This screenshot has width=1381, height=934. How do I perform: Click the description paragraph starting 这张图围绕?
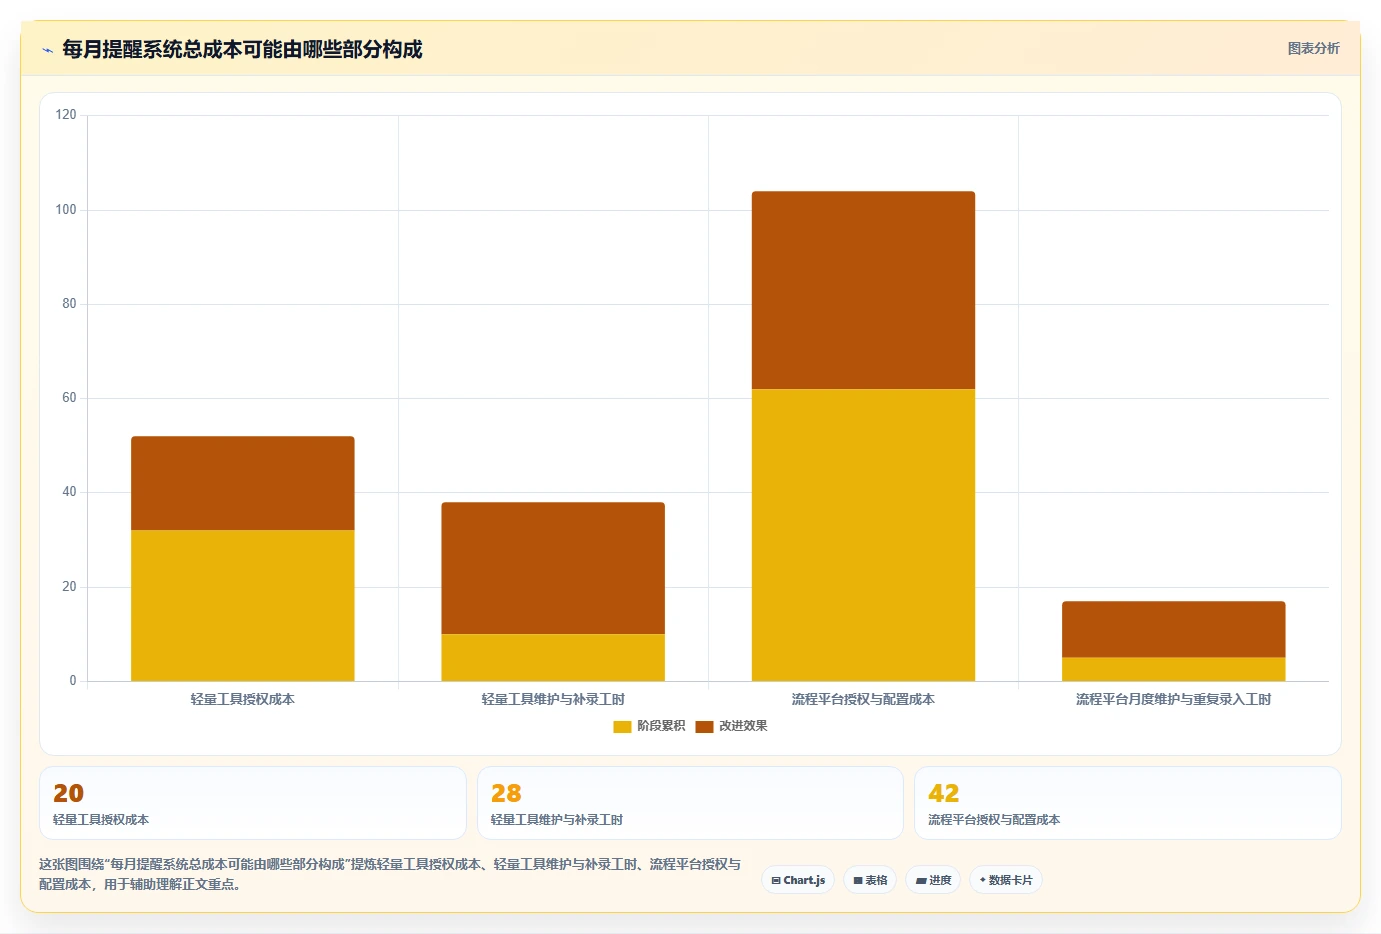(390, 874)
